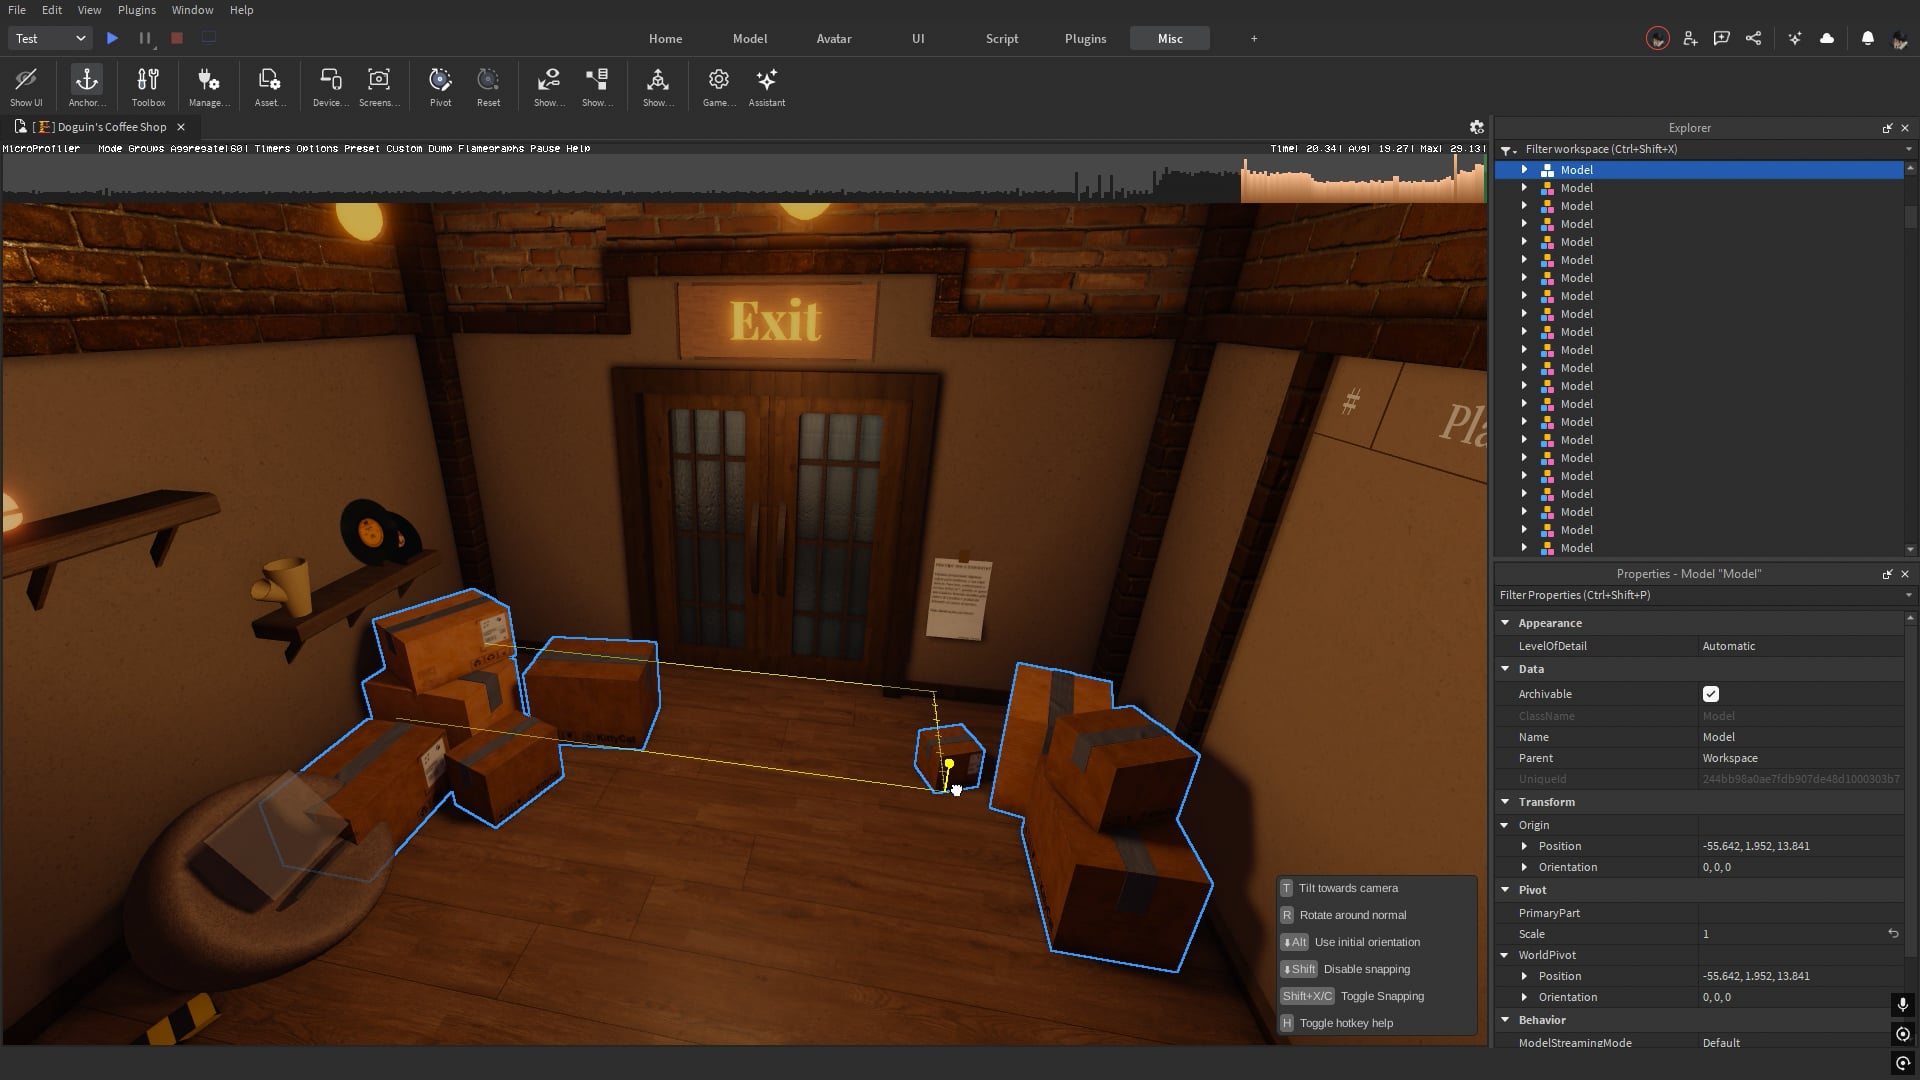Open the Test mode dropdown
This screenshot has width=1920, height=1080.
tap(50, 38)
